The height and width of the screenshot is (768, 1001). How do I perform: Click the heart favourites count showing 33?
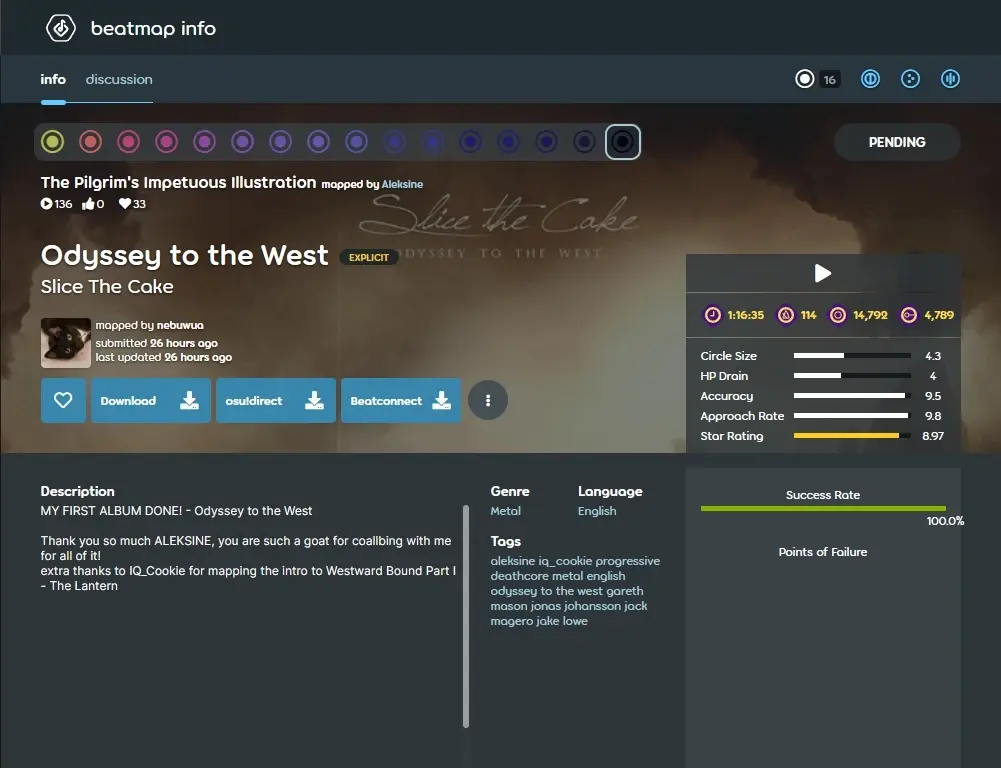coord(132,204)
